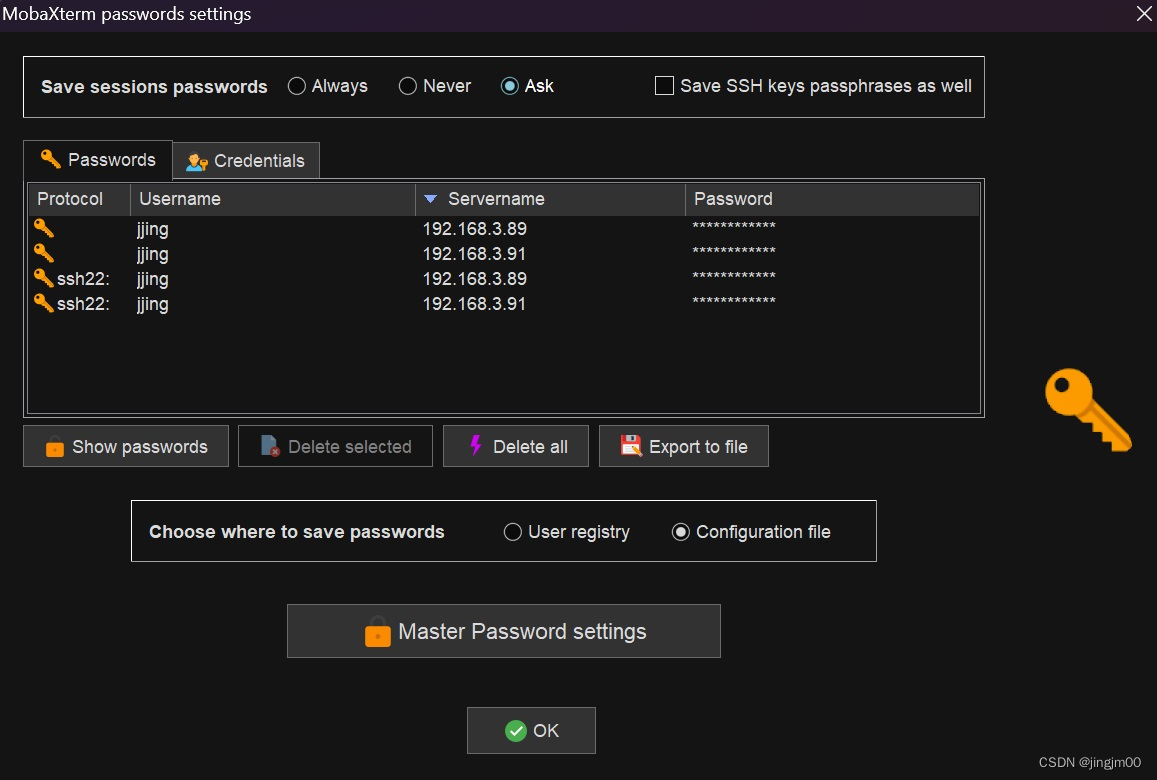Choose User registry as password storage
This screenshot has width=1157, height=780.
click(513, 532)
